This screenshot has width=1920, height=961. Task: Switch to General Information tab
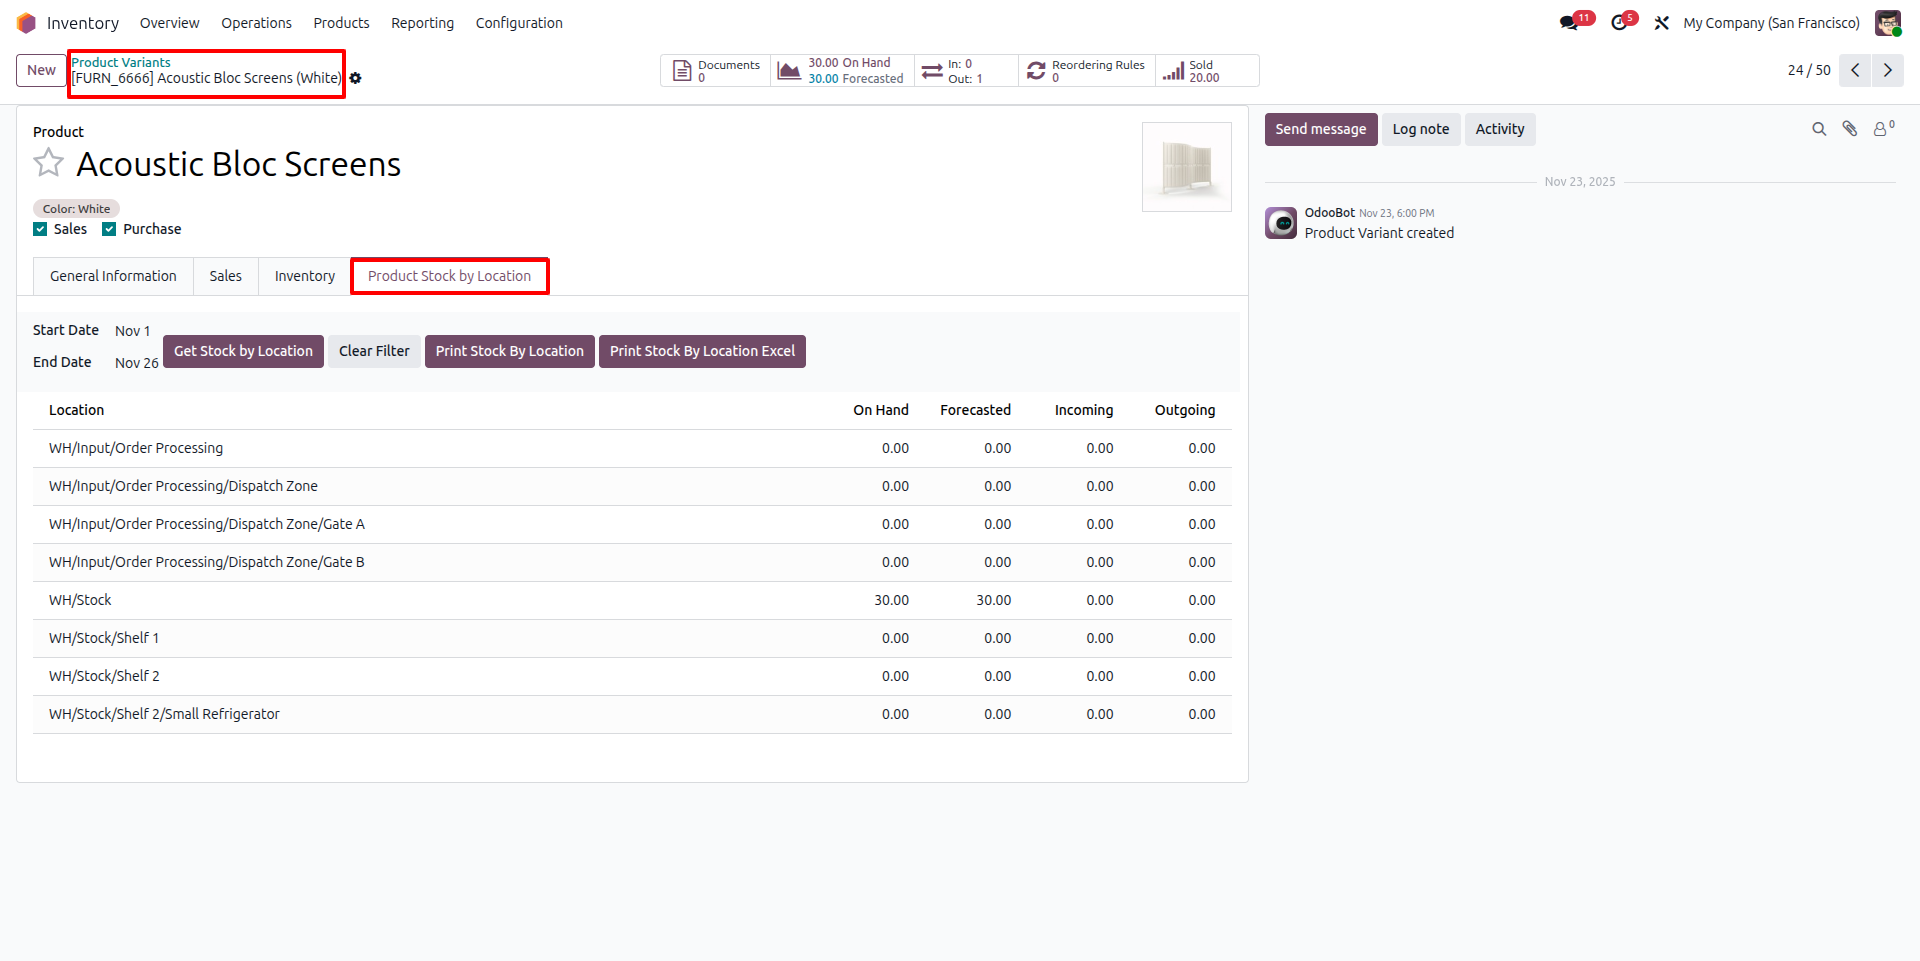113,276
